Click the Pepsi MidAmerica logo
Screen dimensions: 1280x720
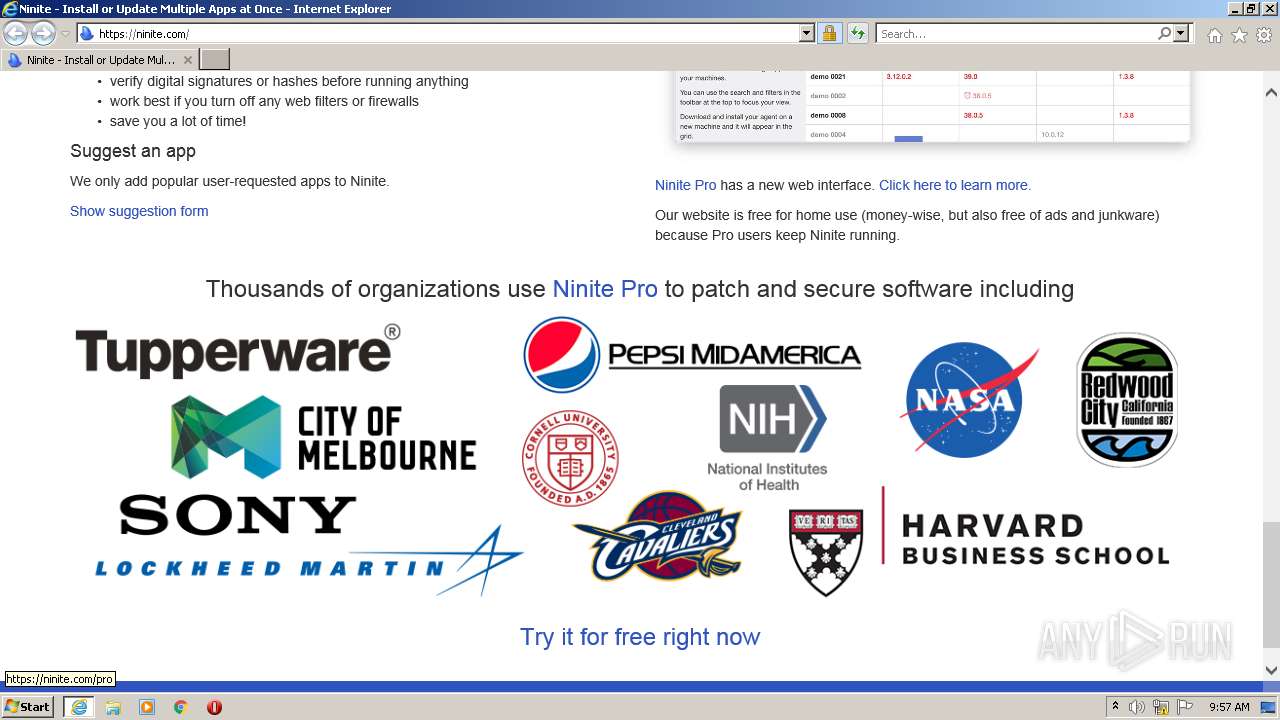[x=692, y=354]
